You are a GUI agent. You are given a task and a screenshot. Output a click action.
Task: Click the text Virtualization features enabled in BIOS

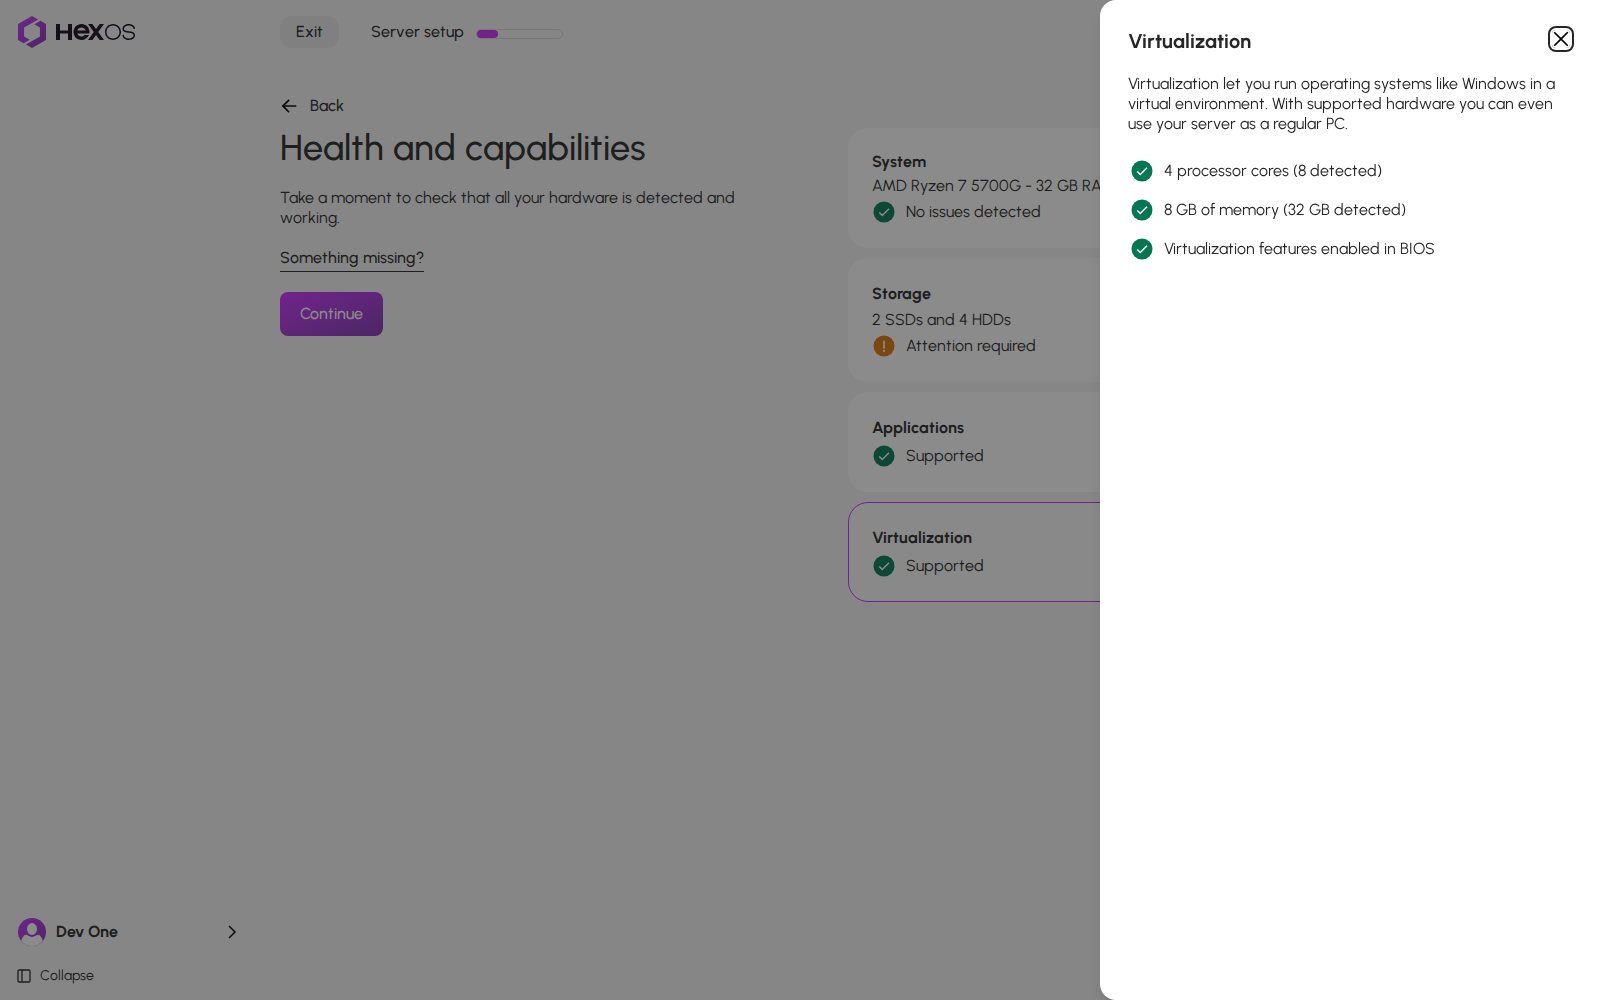click(x=1299, y=249)
